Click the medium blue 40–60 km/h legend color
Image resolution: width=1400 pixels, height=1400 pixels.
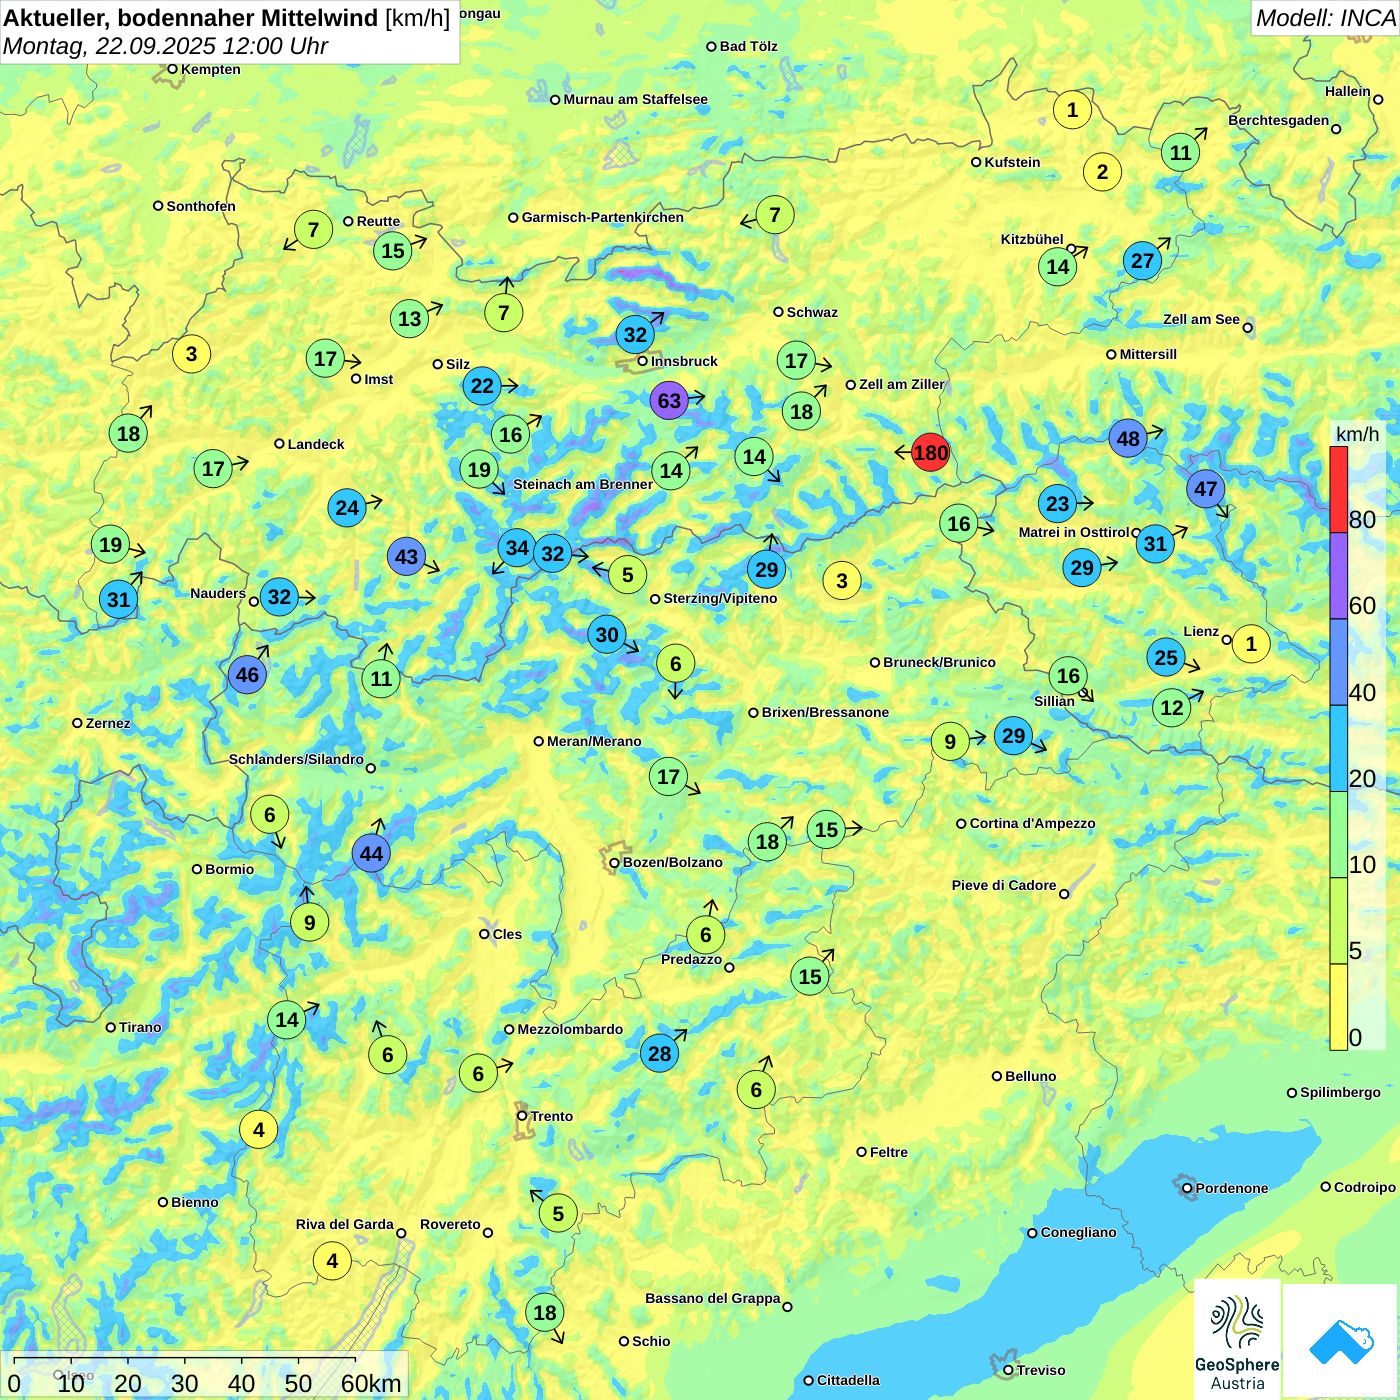coord(1338,663)
